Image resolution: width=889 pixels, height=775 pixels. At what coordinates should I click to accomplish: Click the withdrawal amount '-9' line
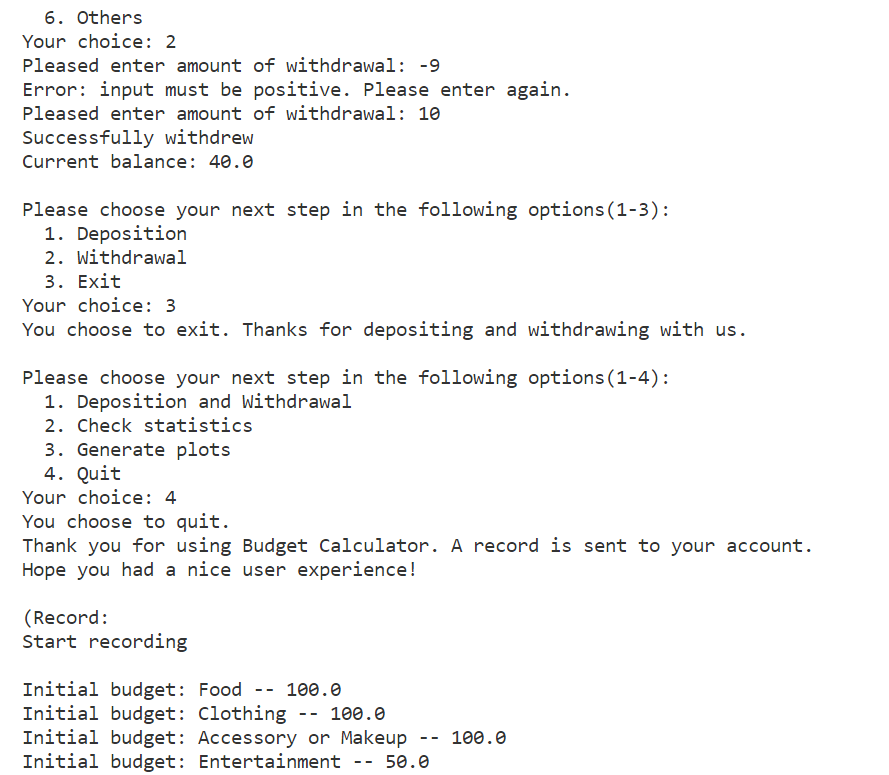pyautogui.click(x=231, y=66)
